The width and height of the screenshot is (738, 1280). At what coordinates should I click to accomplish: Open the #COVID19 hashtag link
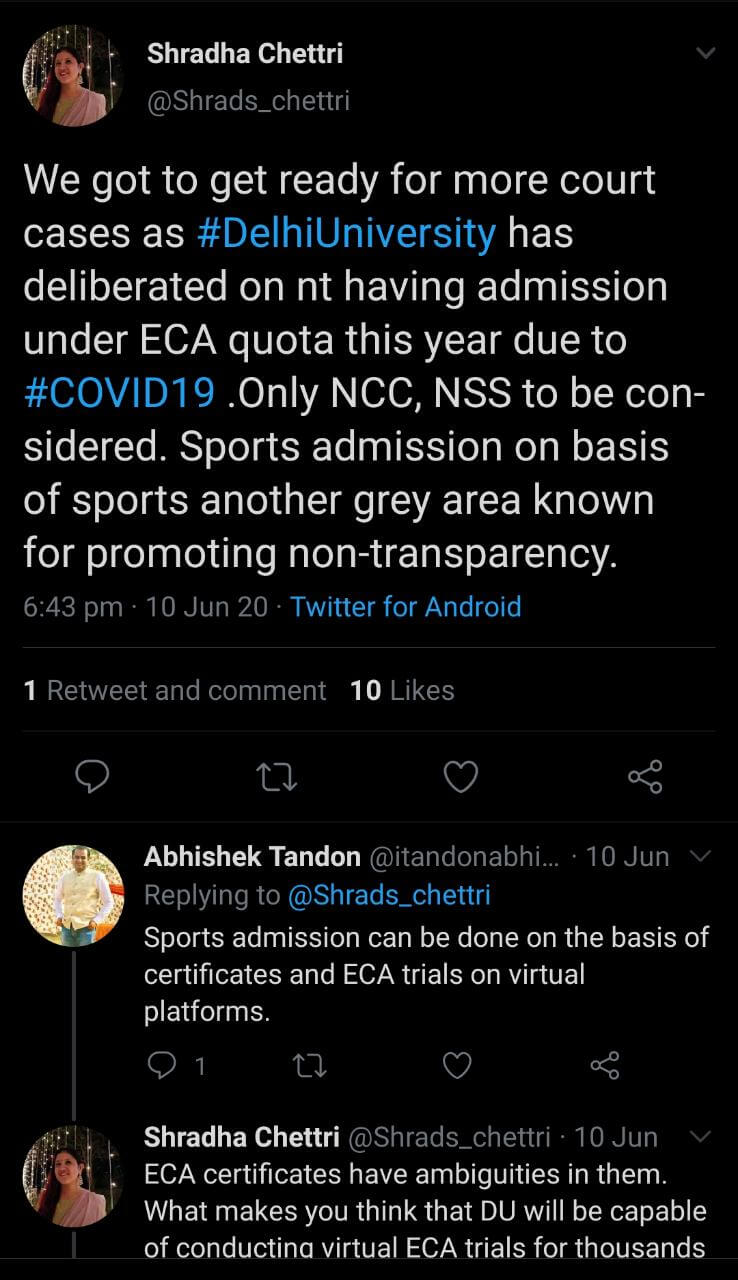[x=119, y=393]
